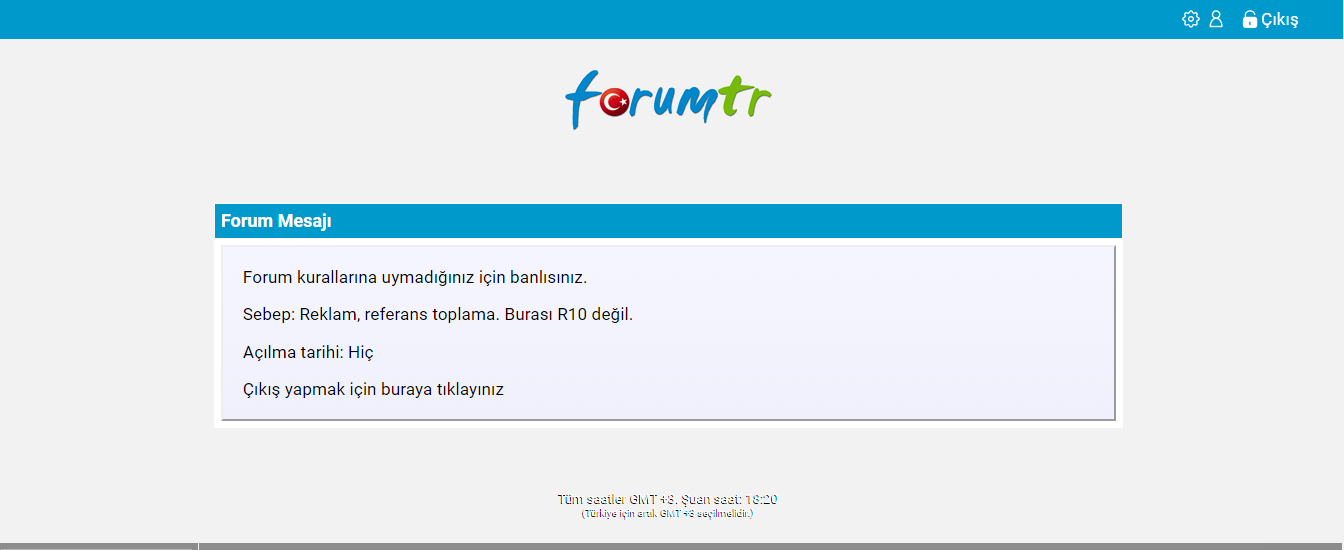Screen dimensions: 1344x550
Task: Click the 'Forum Mesajı' header text
Action: point(276,221)
